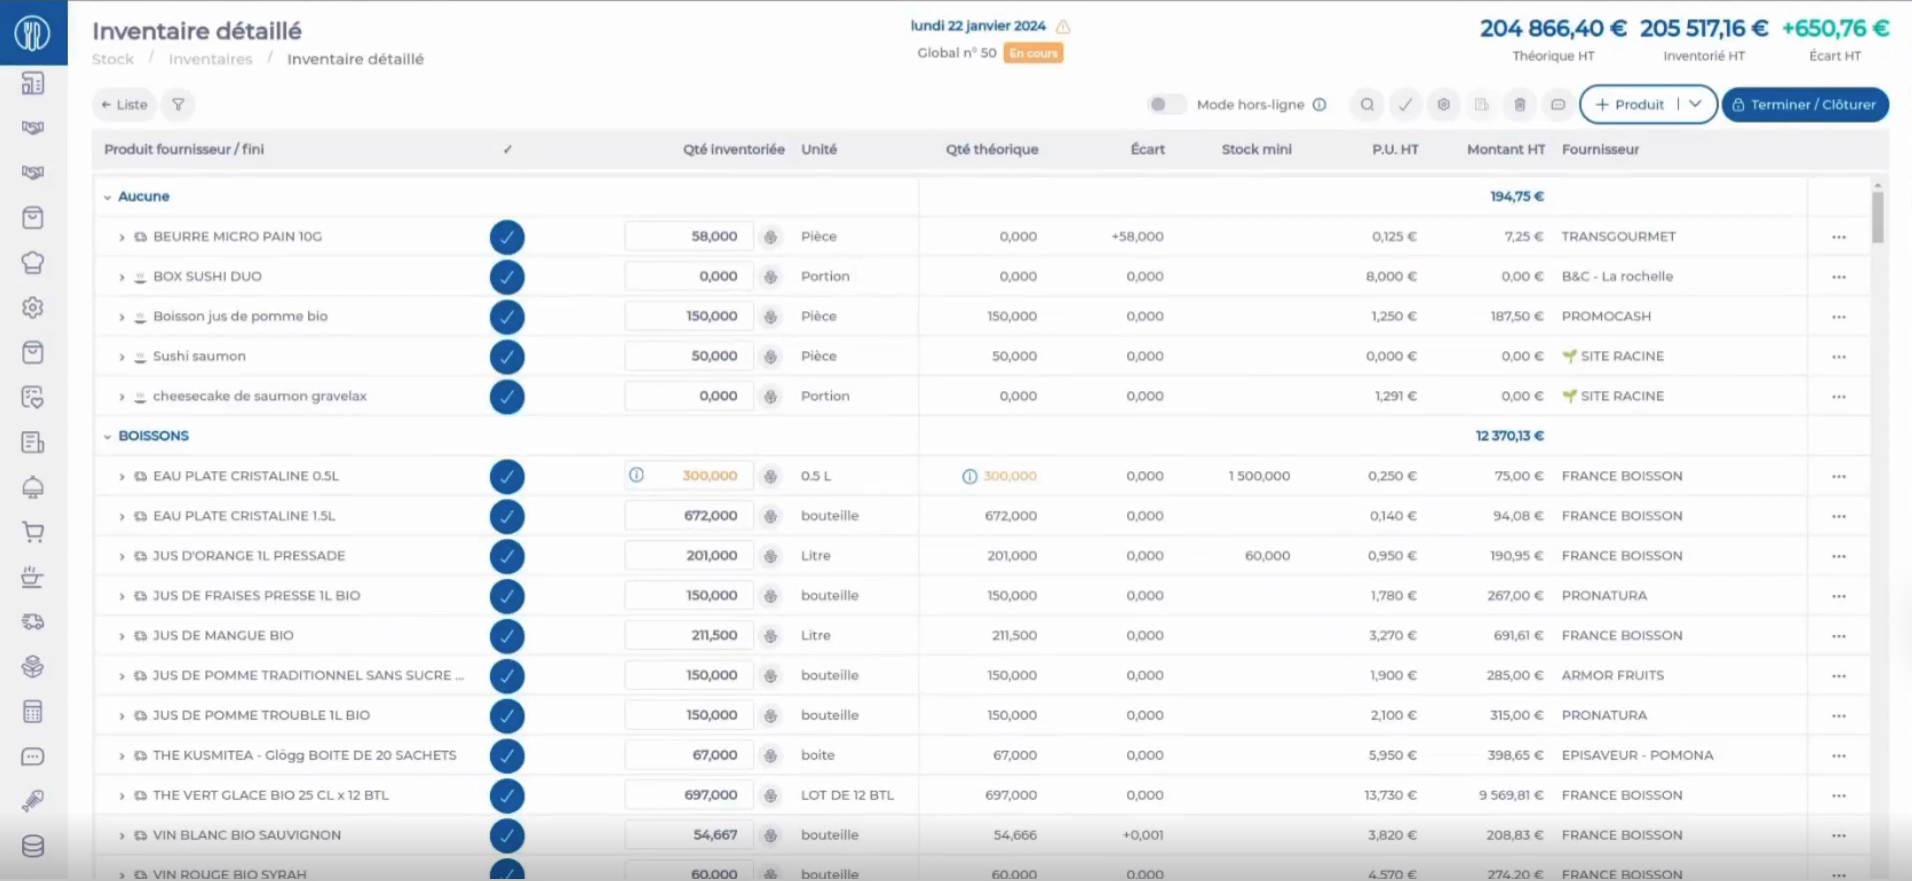This screenshot has height=881, width=1912.
Task: Uncheck the BEURRE MICRO PAIN 10G checkmark
Action: click(x=507, y=237)
